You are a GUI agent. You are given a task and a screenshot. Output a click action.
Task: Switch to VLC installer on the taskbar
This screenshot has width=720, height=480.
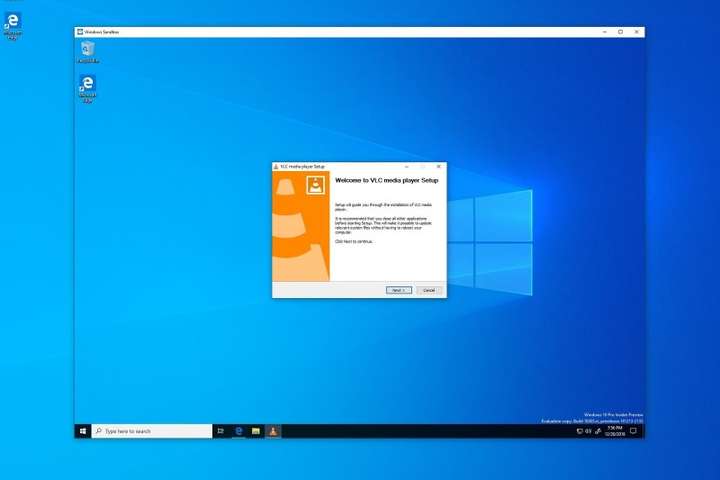(274, 431)
